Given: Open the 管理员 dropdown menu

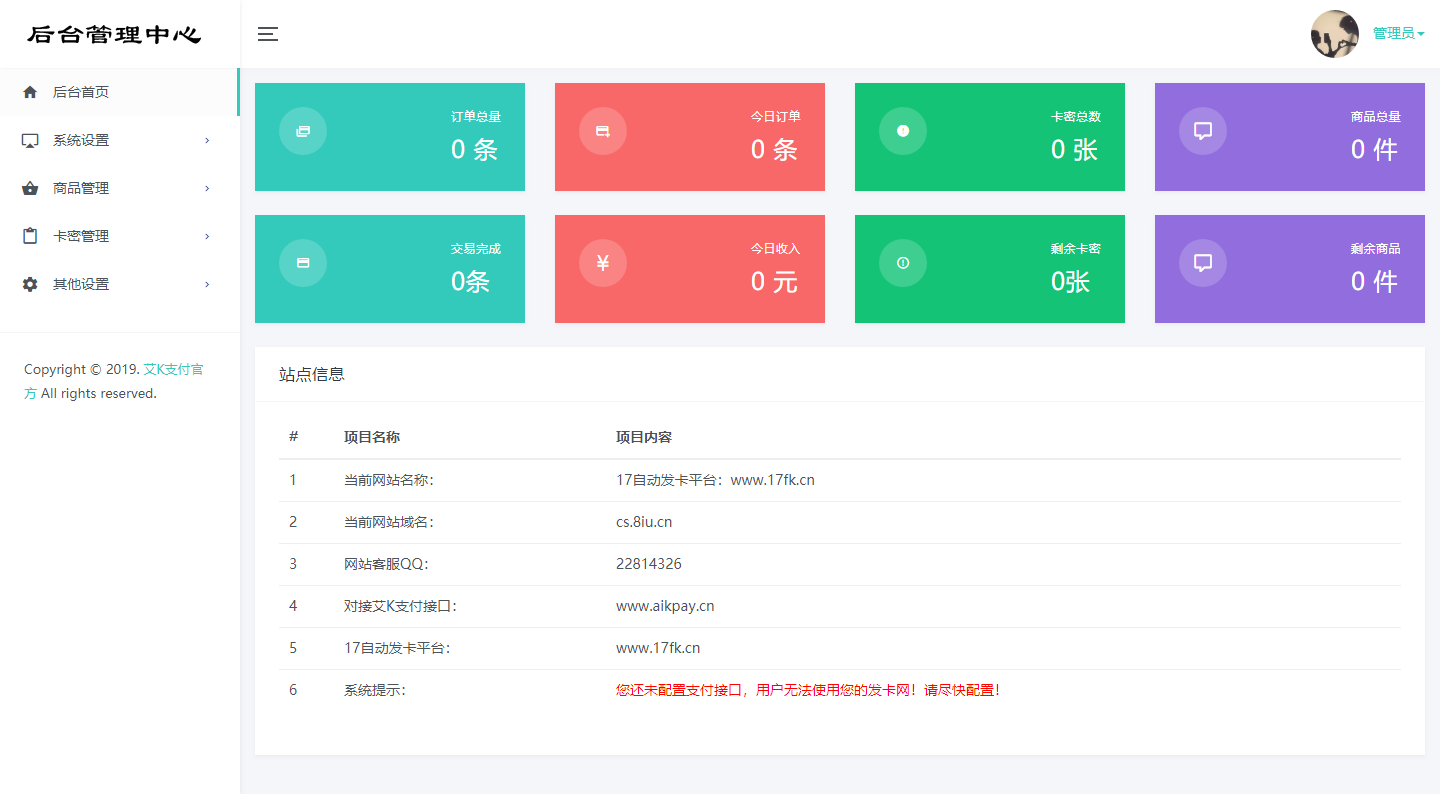Looking at the screenshot, I should point(1398,34).
